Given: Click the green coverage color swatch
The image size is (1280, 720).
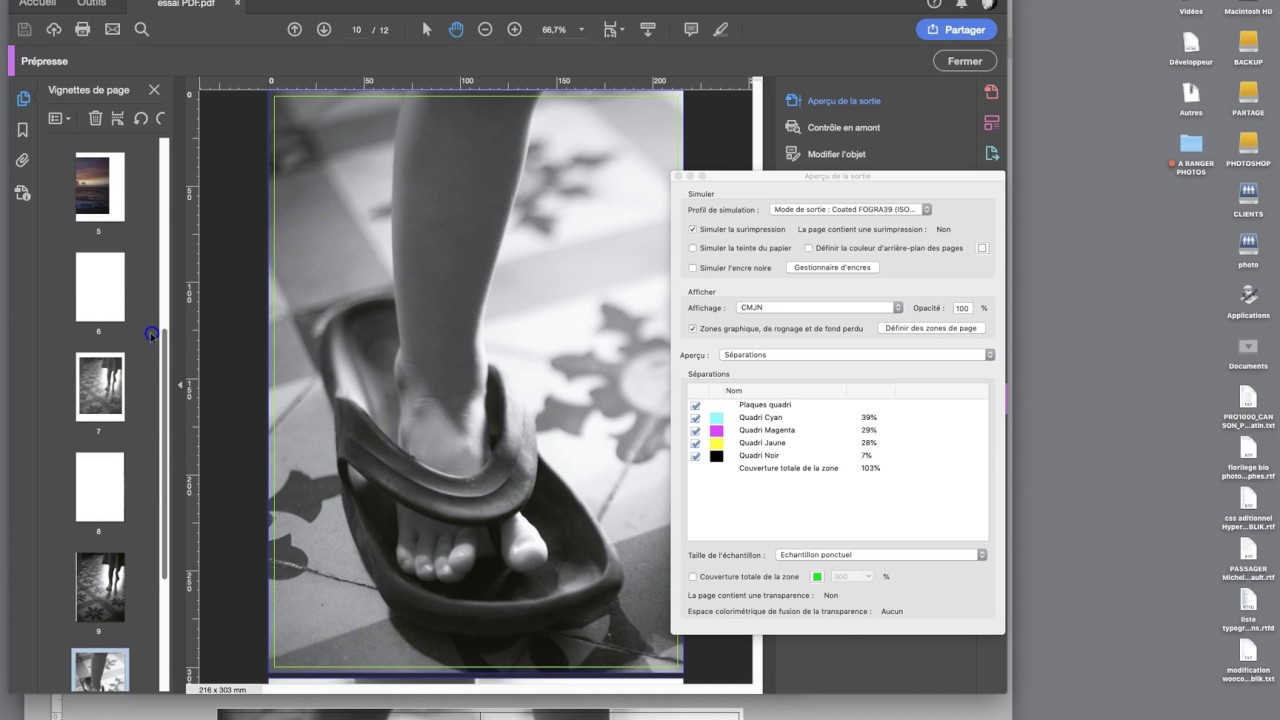Looking at the screenshot, I should (818, 577).
